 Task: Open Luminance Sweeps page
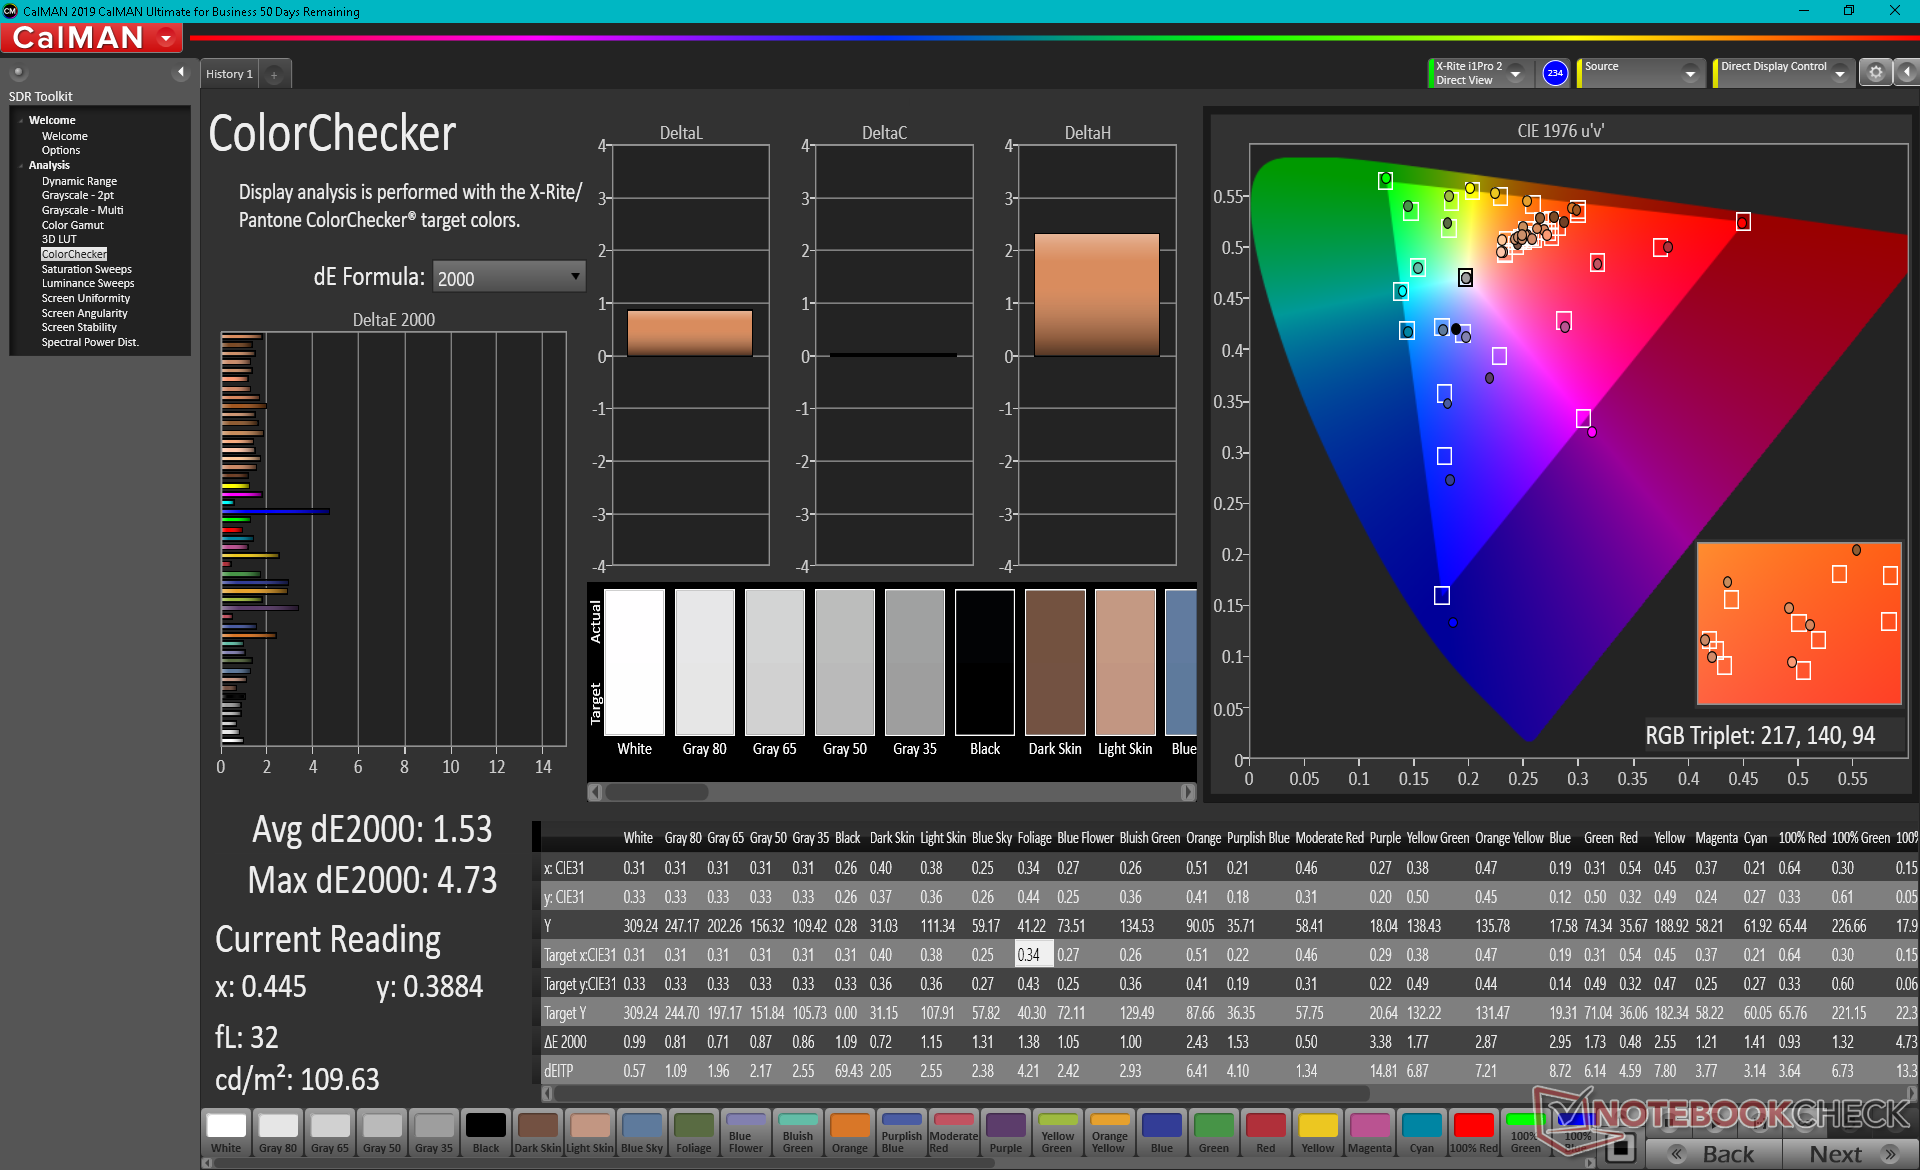tap(87, 284)
